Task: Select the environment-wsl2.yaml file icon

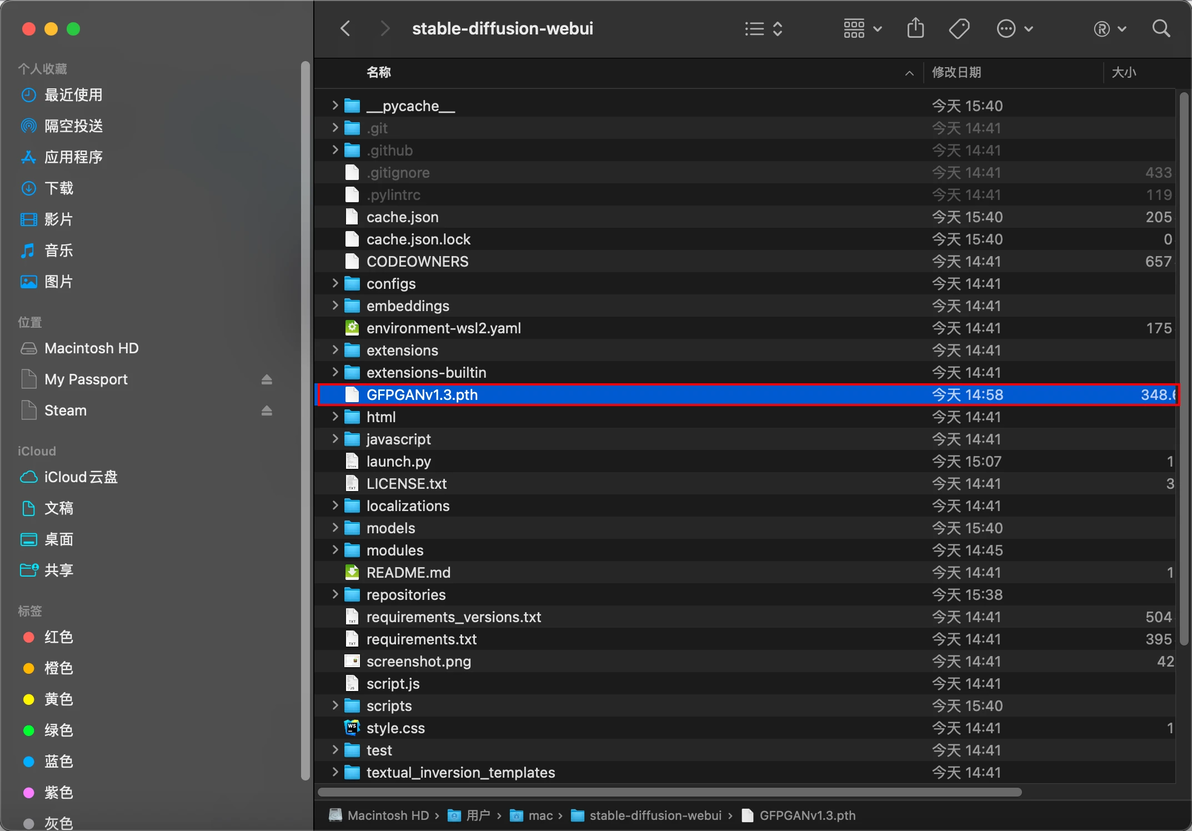Action: pos(352,328)
